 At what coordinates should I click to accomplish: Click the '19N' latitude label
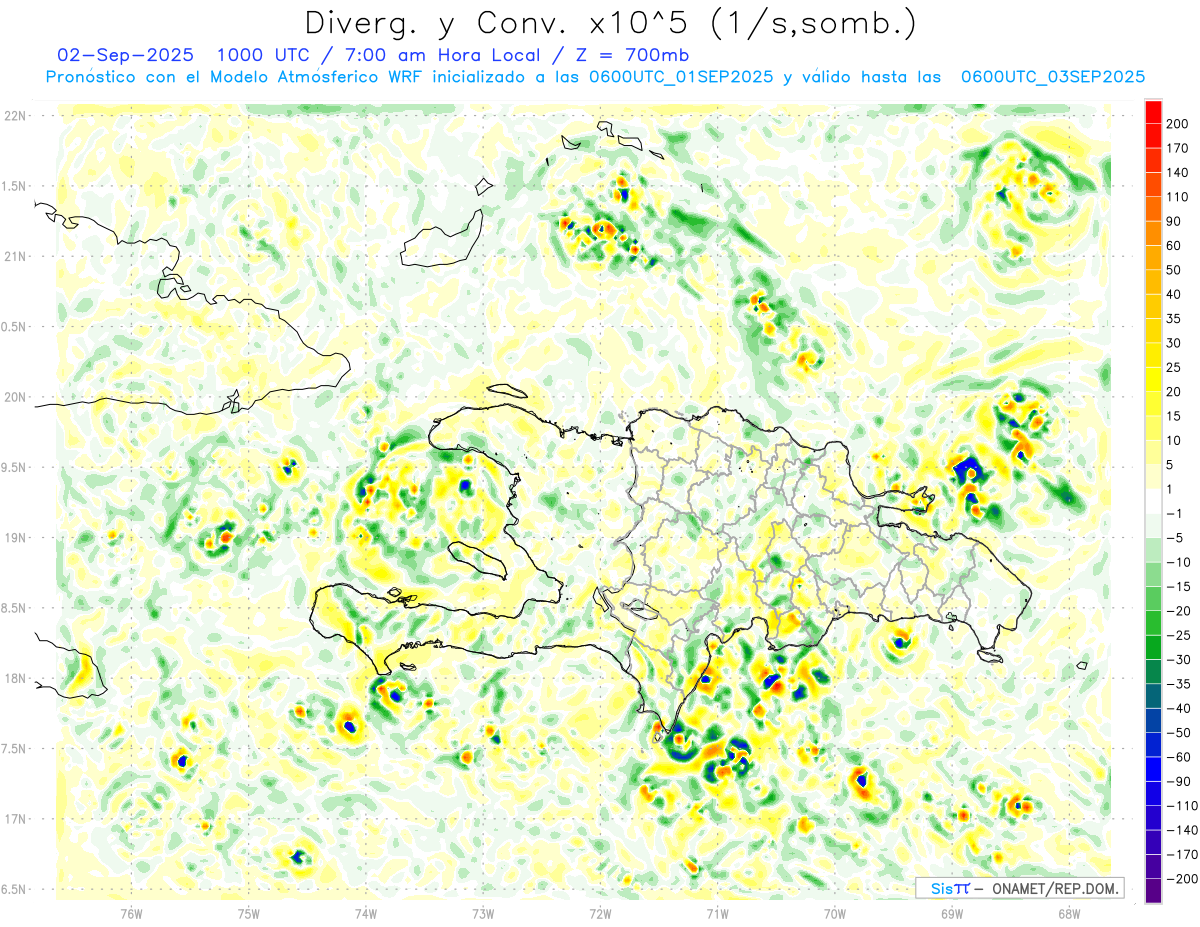pyautogui.click(x=14, y=538)
